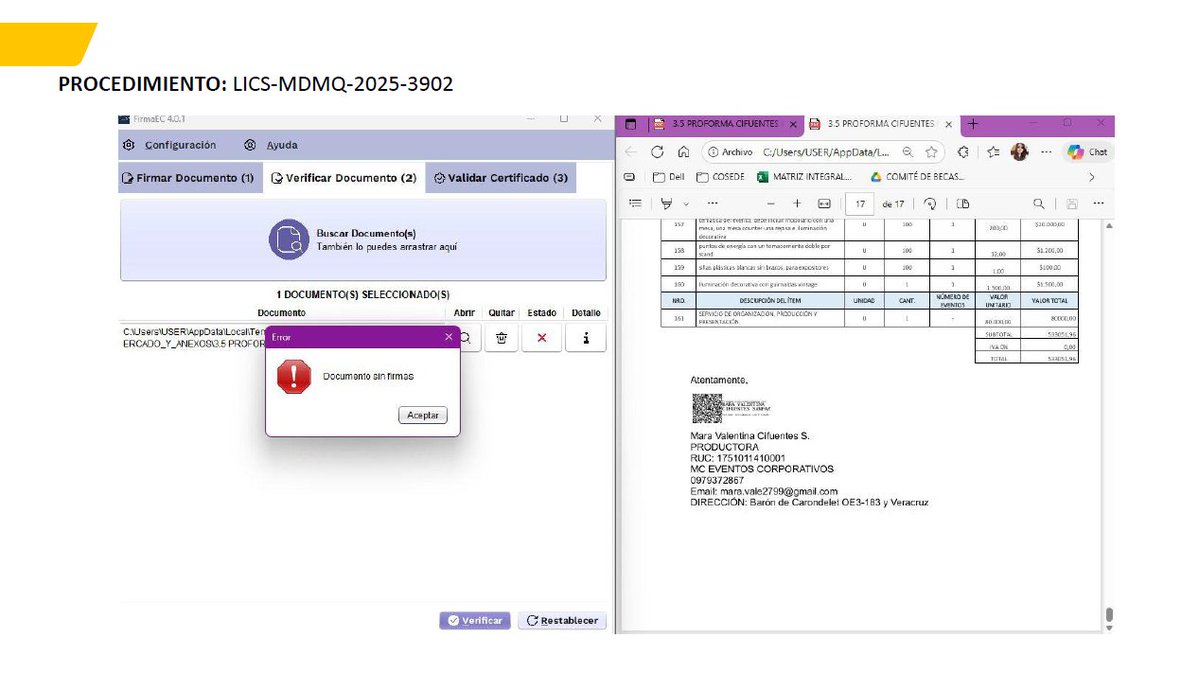1199x673 pixels.
Task: Select the Verificar Documento (2) tab
Action: click(344, 178)
